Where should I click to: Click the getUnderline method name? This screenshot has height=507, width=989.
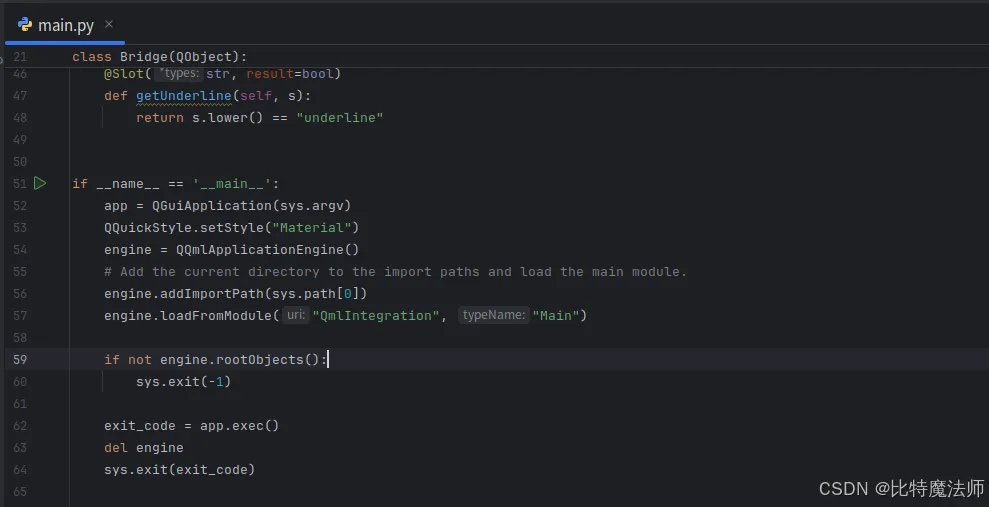(x=184, y=96)
